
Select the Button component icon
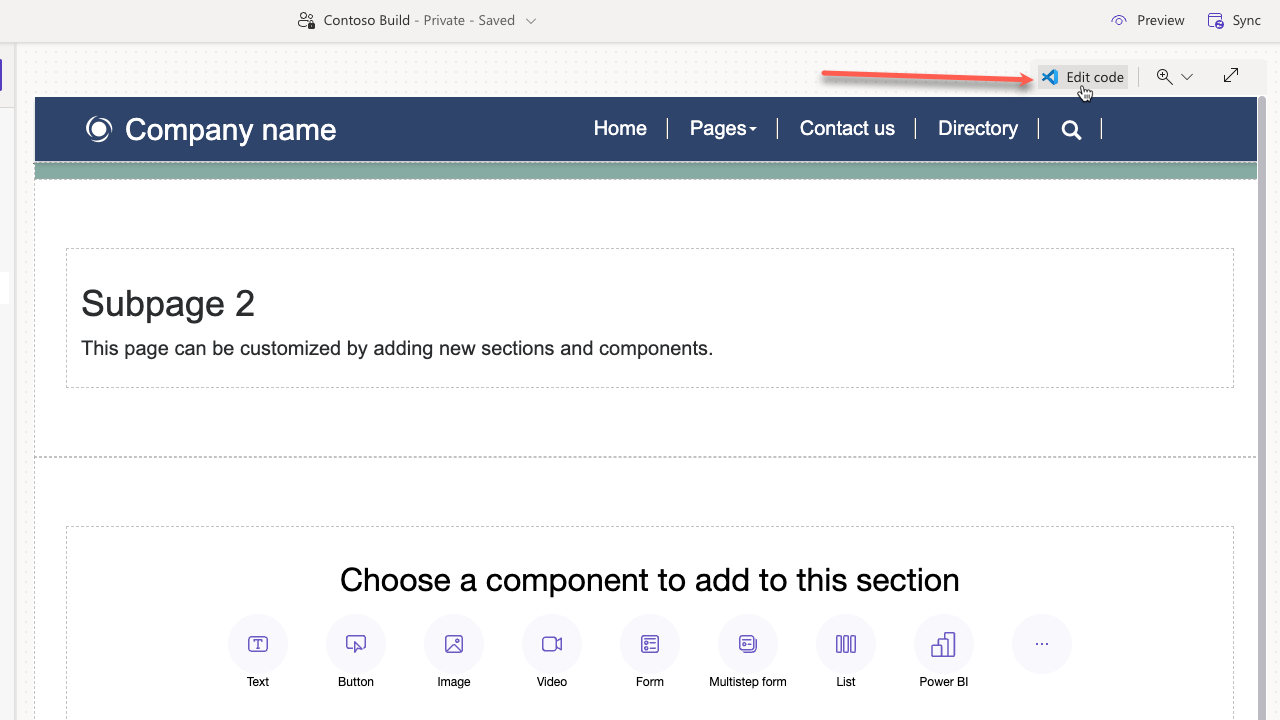coord(355,644)
